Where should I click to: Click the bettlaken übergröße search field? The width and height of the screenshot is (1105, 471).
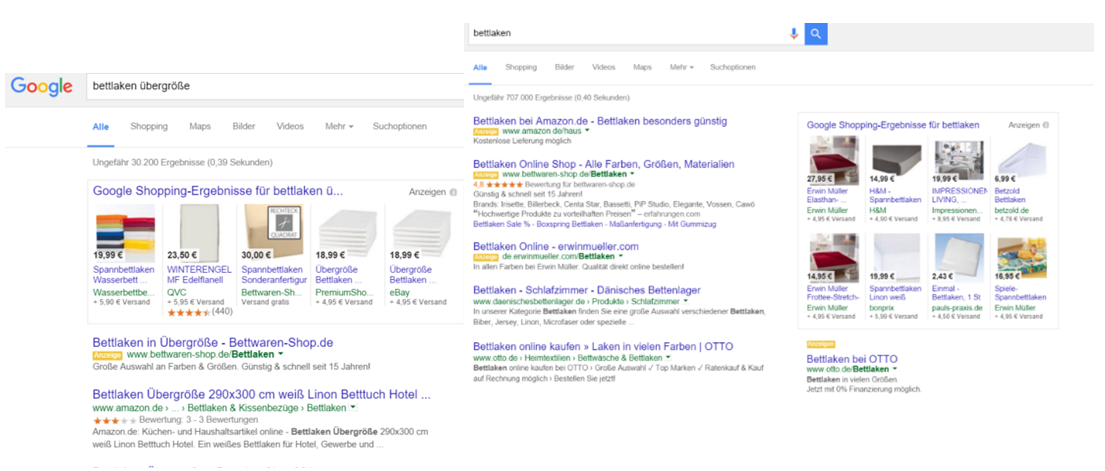[x=275, y=86]
